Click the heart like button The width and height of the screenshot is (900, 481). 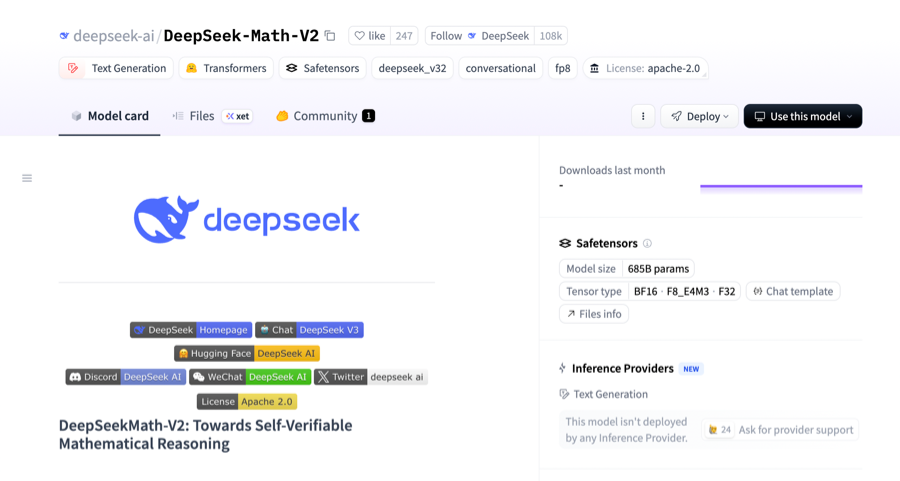pos(368,36)
